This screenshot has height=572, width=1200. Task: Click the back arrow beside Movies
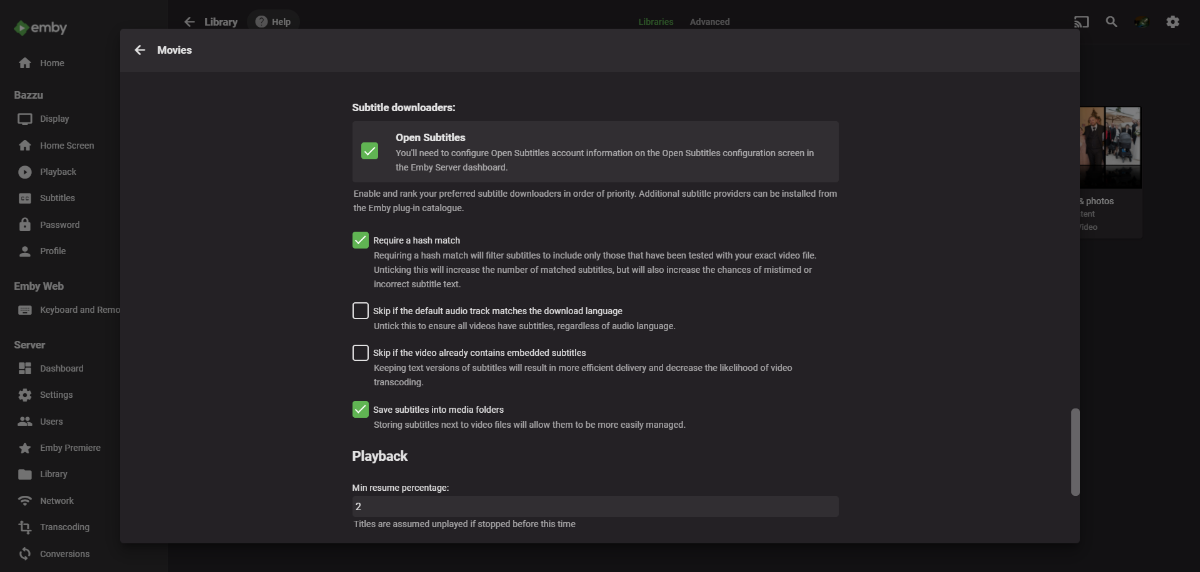[140, 50]
